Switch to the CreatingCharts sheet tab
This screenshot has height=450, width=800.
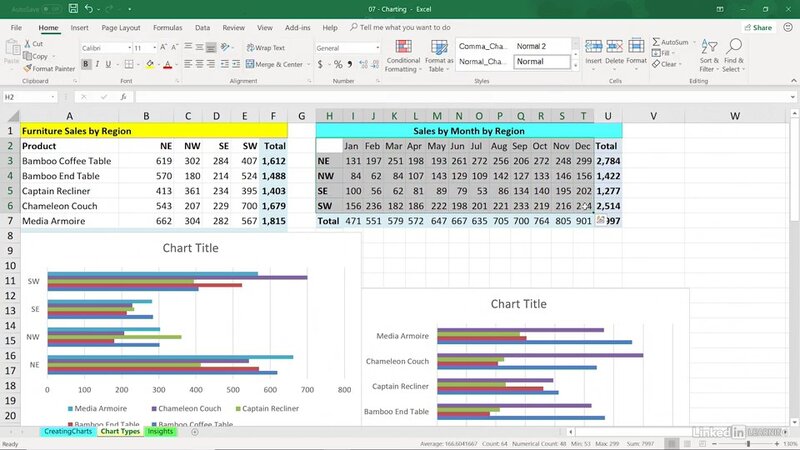point(66,432)
